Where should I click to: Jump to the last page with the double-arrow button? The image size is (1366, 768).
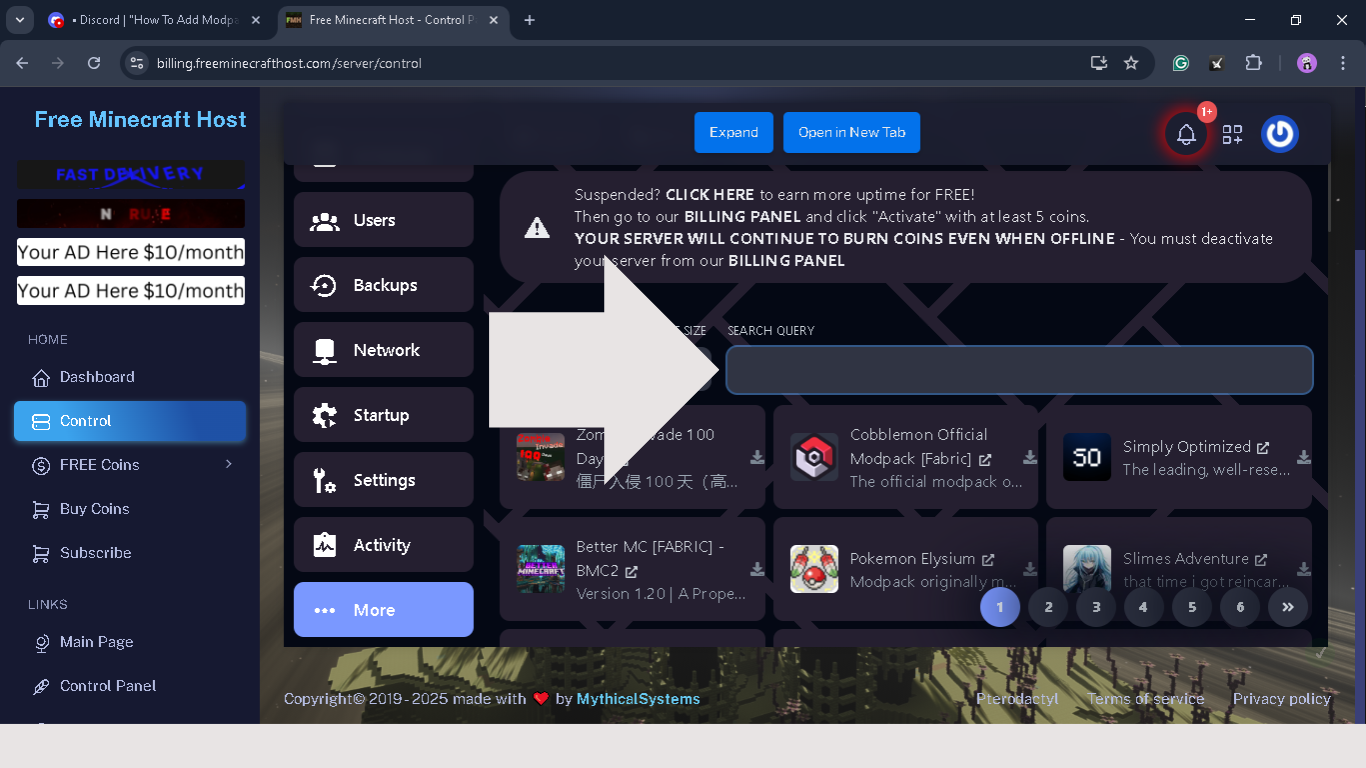(x=1288, y=607)
